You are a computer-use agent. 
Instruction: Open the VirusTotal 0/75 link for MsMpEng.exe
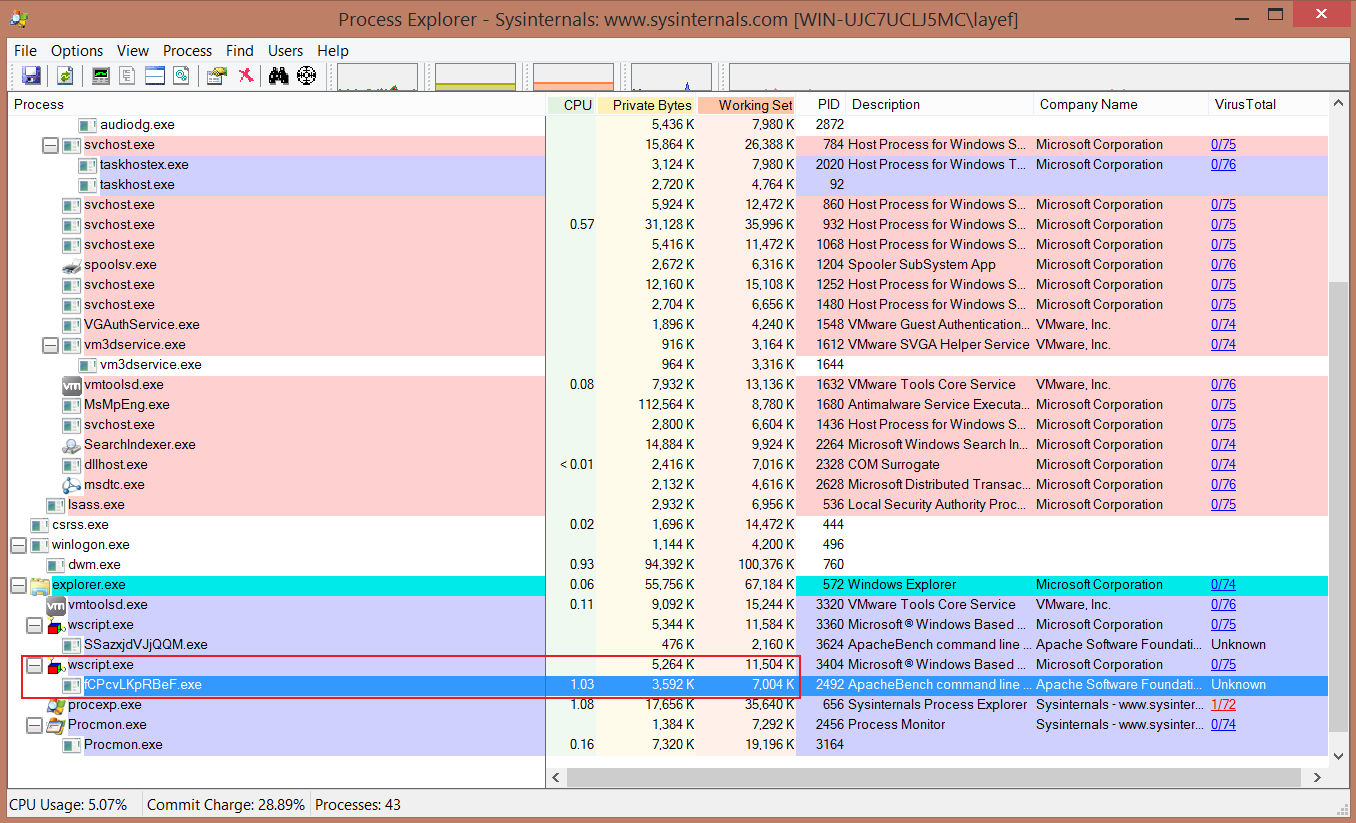(x=1224, y=405)
